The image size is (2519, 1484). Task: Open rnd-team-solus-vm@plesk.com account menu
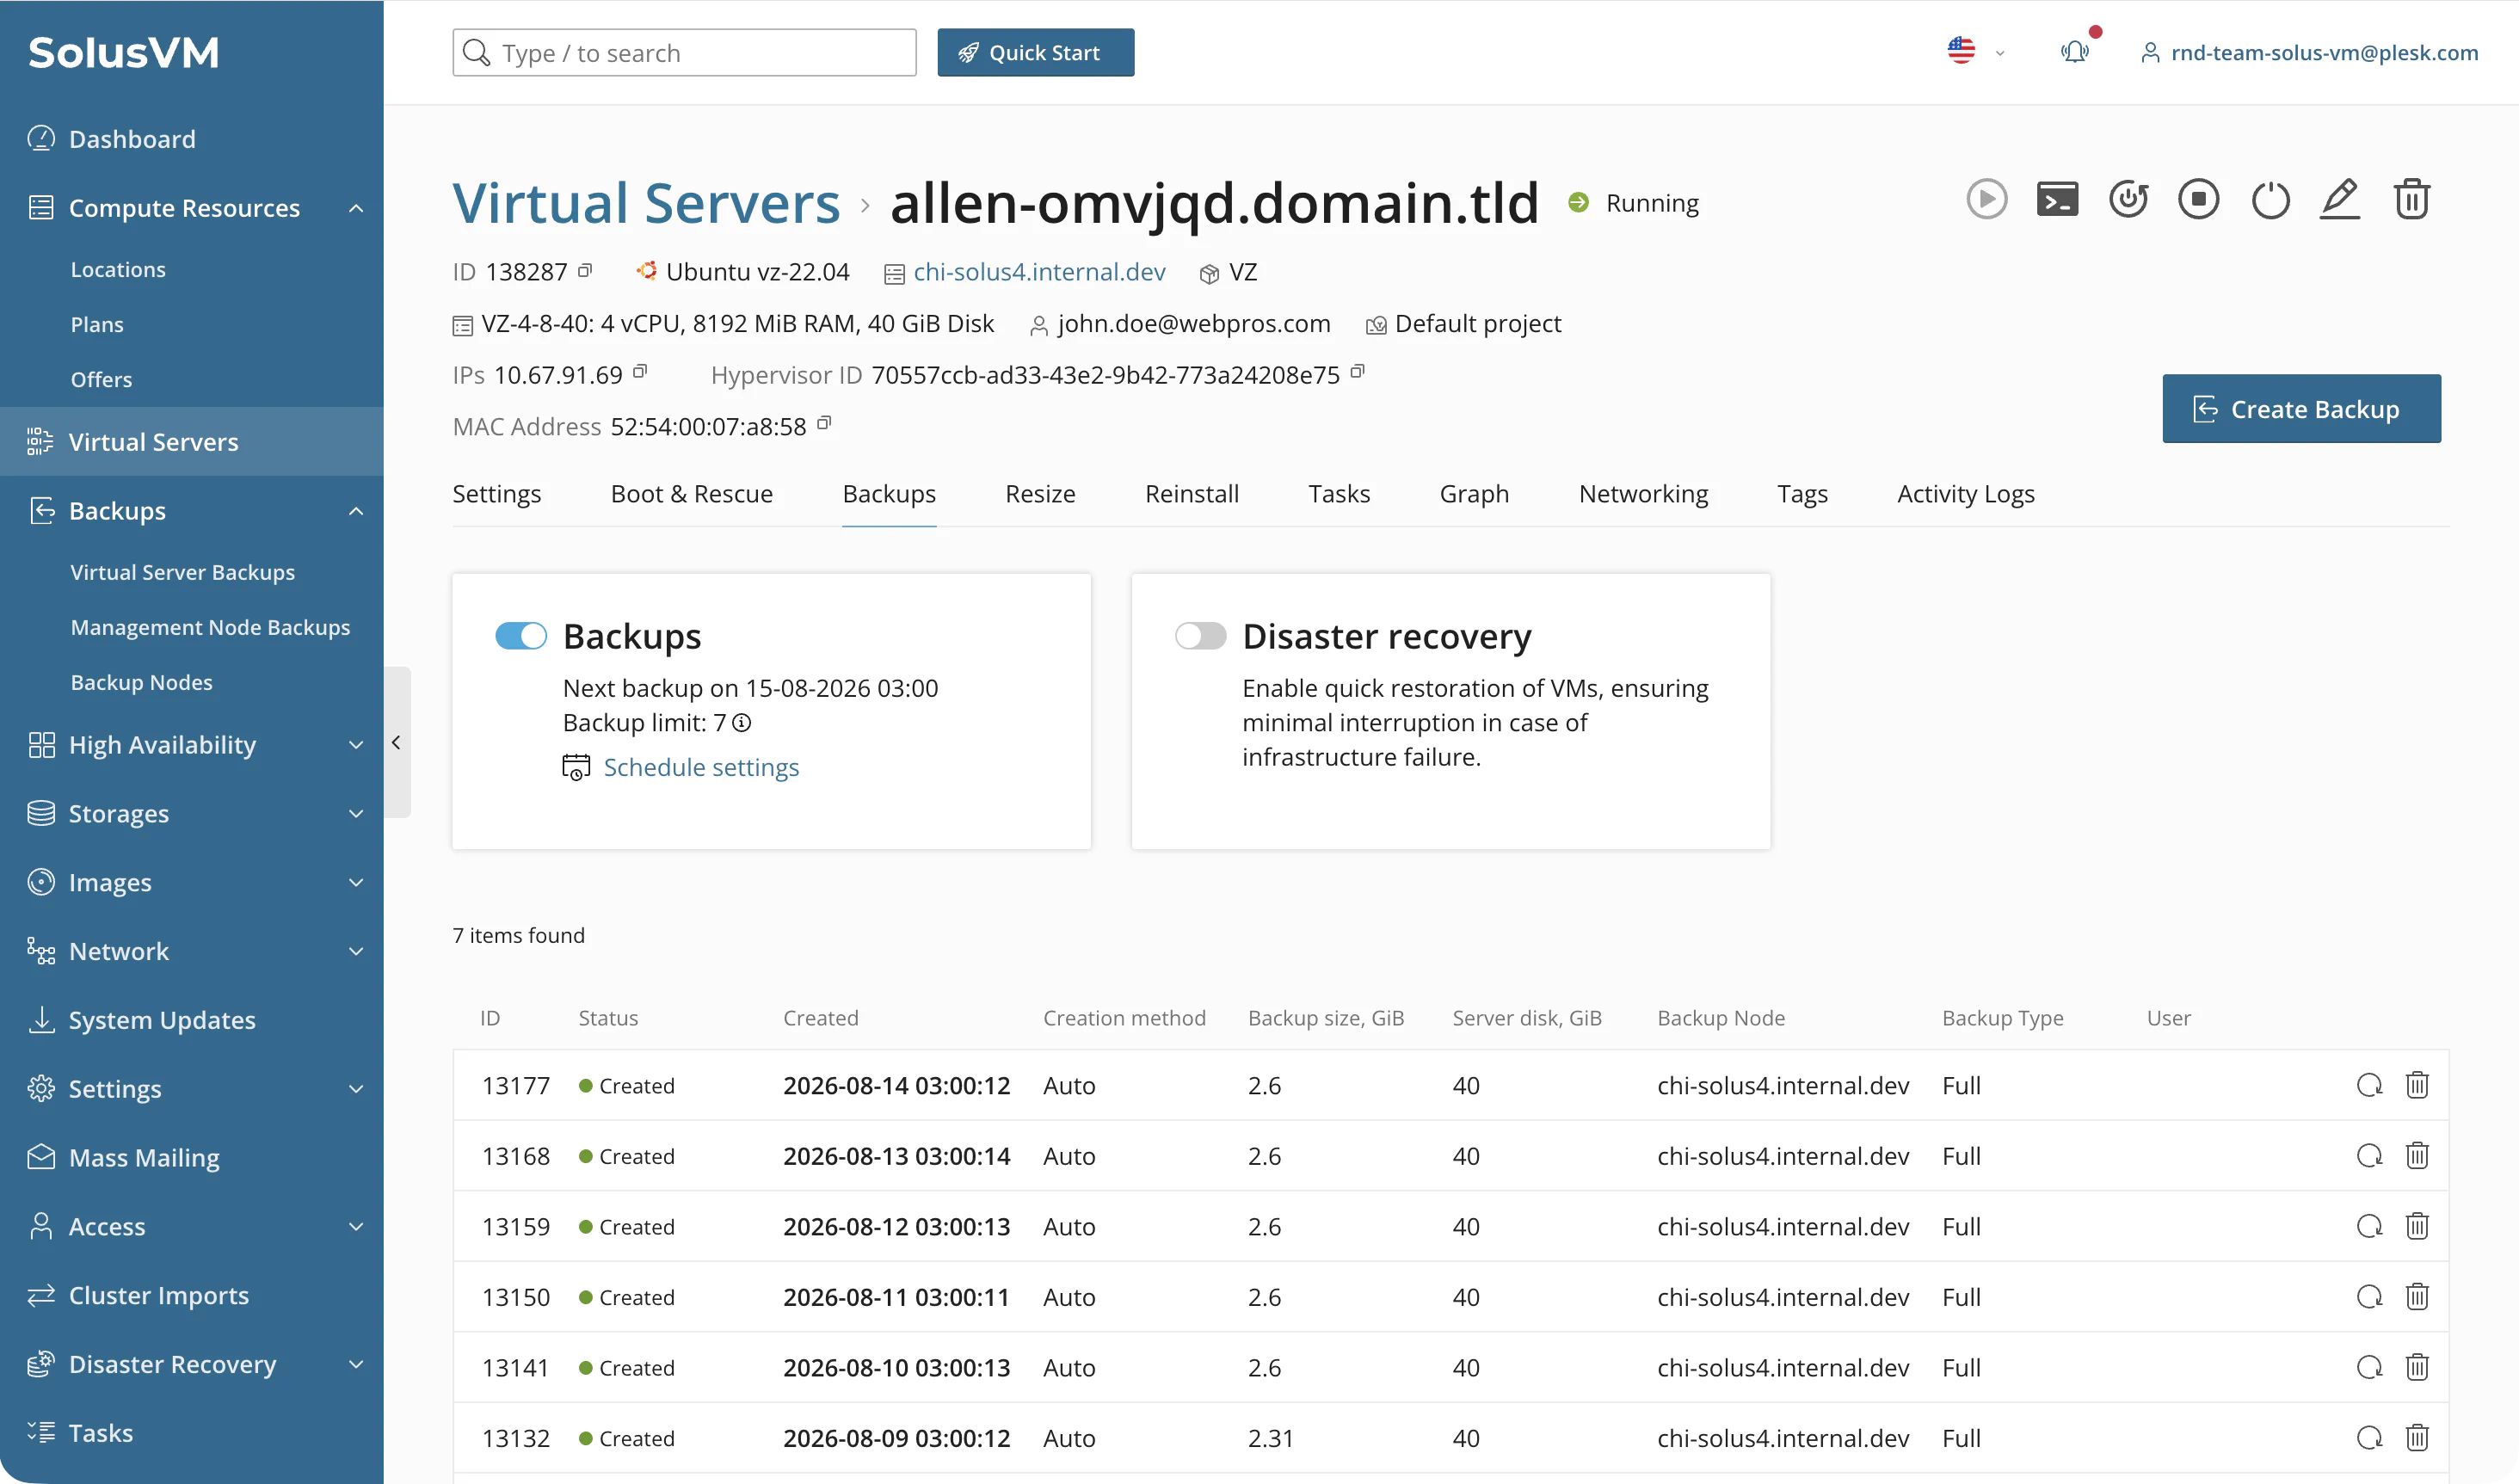click(x=2308, y=52)
